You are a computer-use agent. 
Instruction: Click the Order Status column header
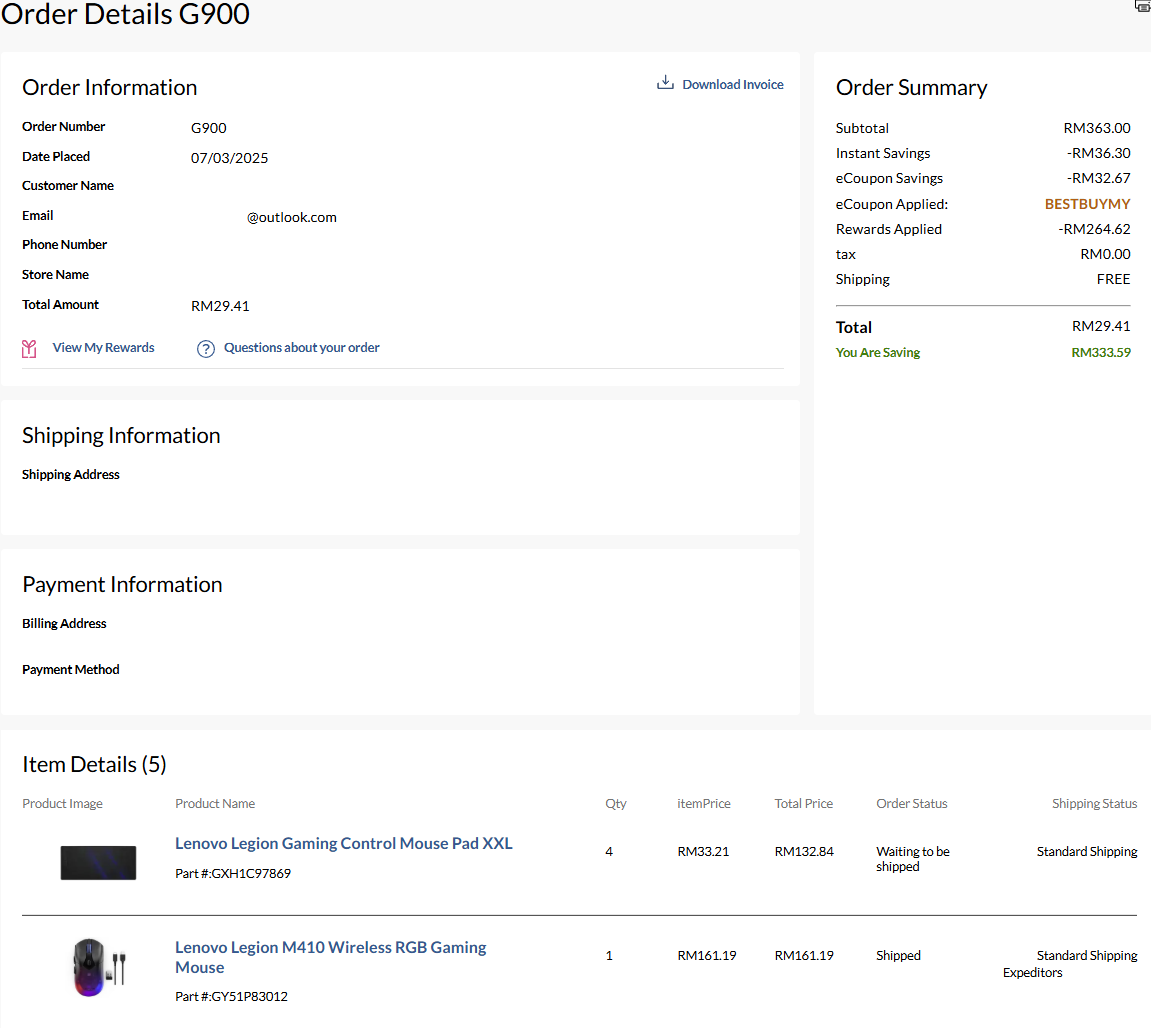coord(911,804)
